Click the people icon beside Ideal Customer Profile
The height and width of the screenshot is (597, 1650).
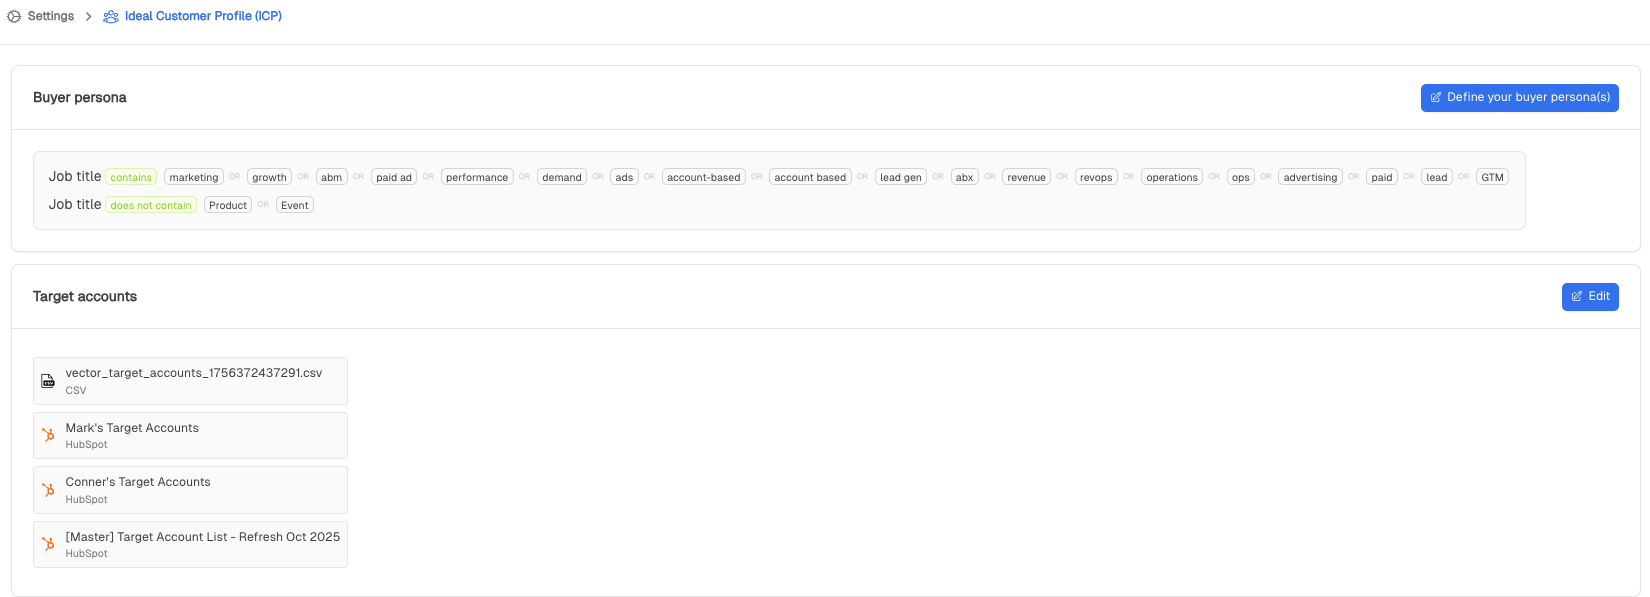point(111,17)
